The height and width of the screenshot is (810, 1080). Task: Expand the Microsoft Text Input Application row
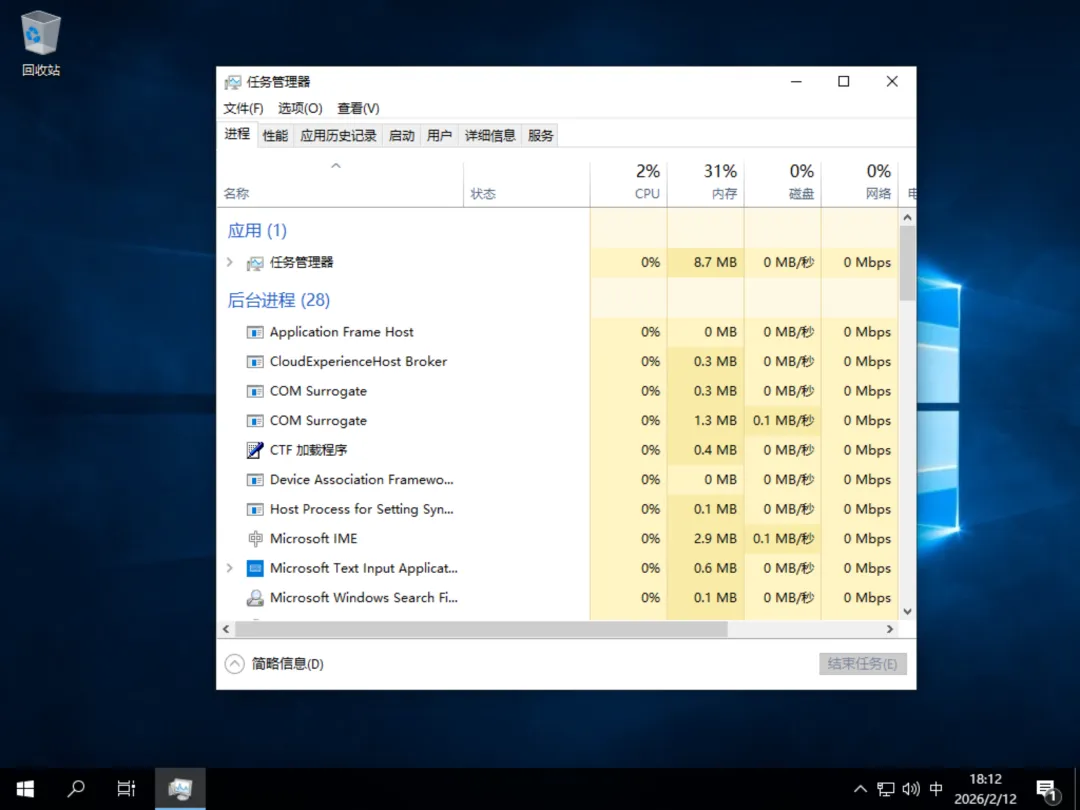click(230, 568)
